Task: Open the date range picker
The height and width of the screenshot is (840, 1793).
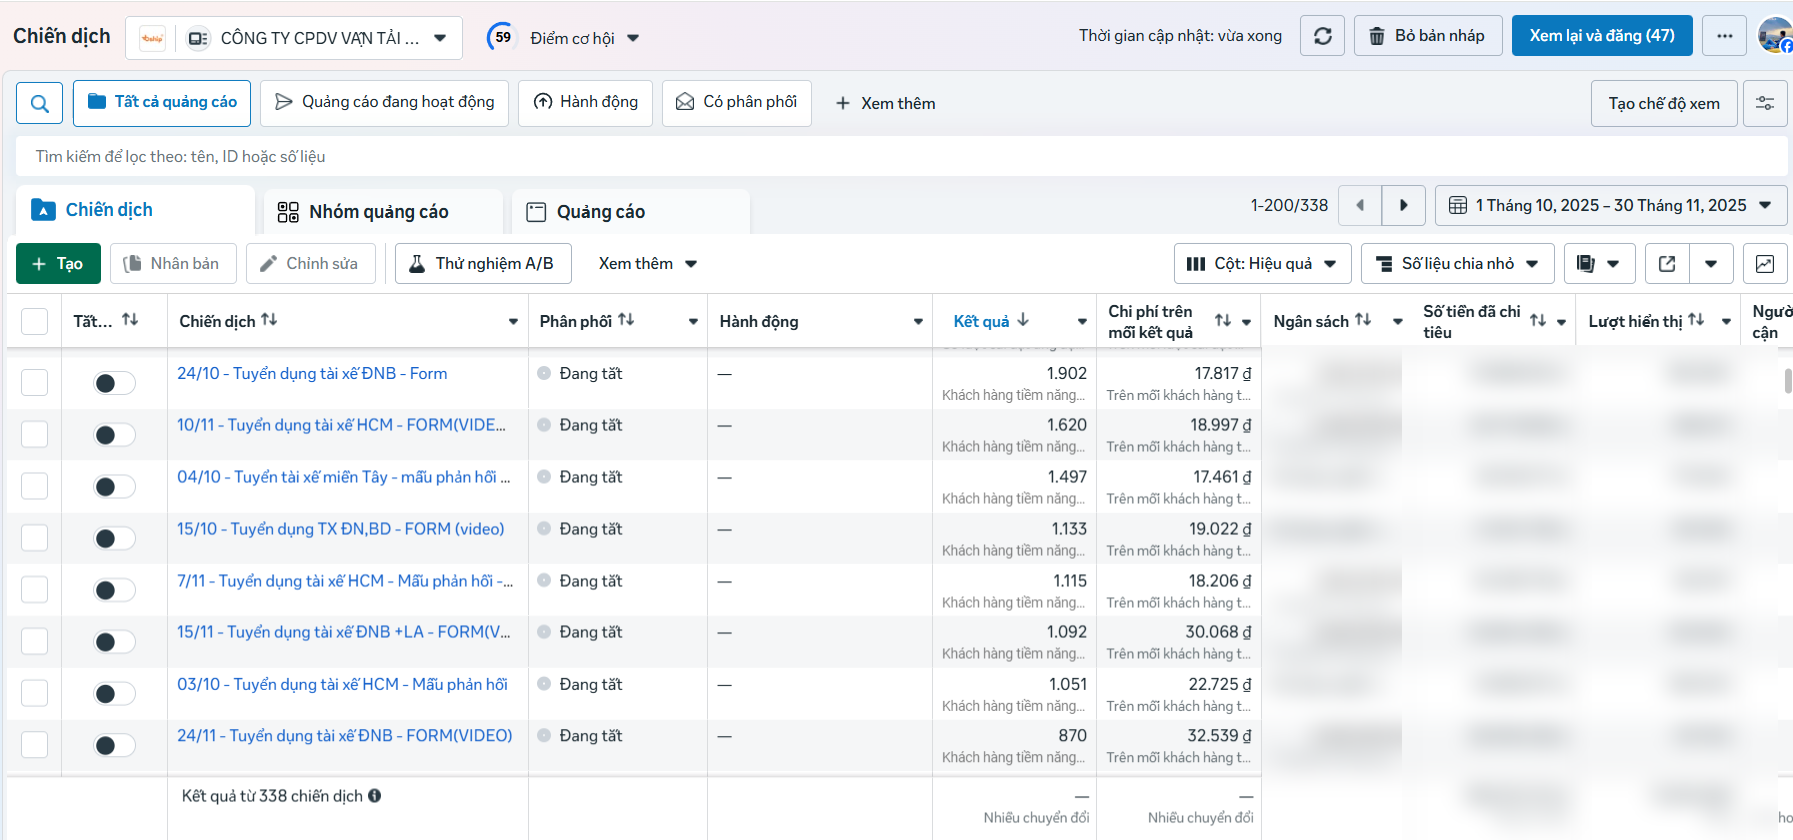Action: coord(1610,205)
